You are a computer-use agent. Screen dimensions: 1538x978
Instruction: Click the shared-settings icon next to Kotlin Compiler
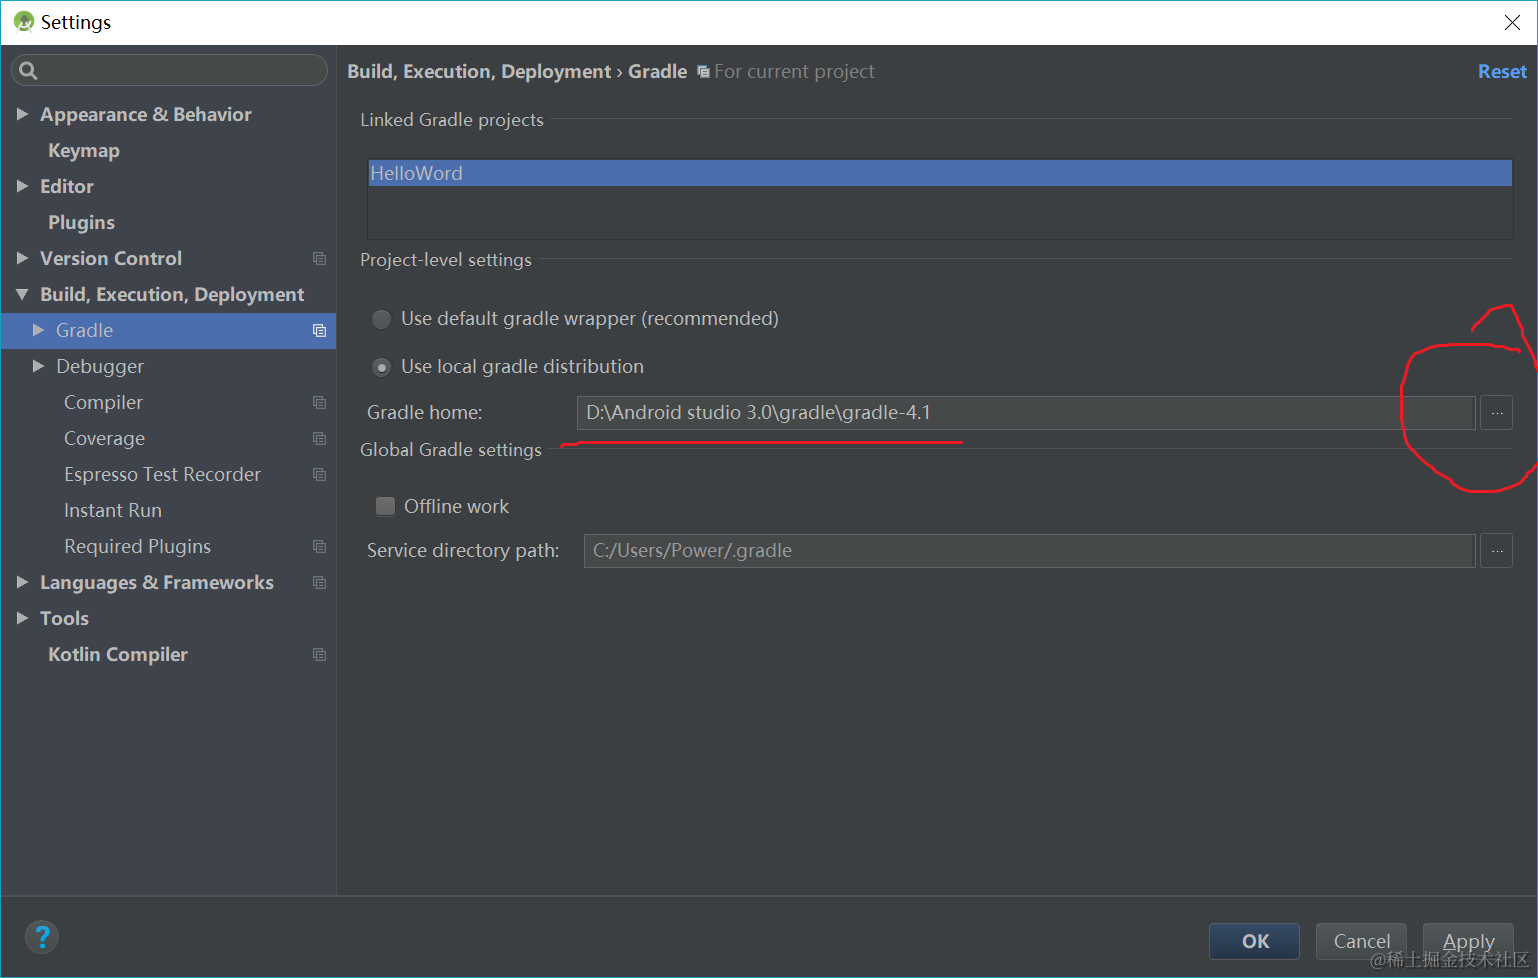click(318, 654)
